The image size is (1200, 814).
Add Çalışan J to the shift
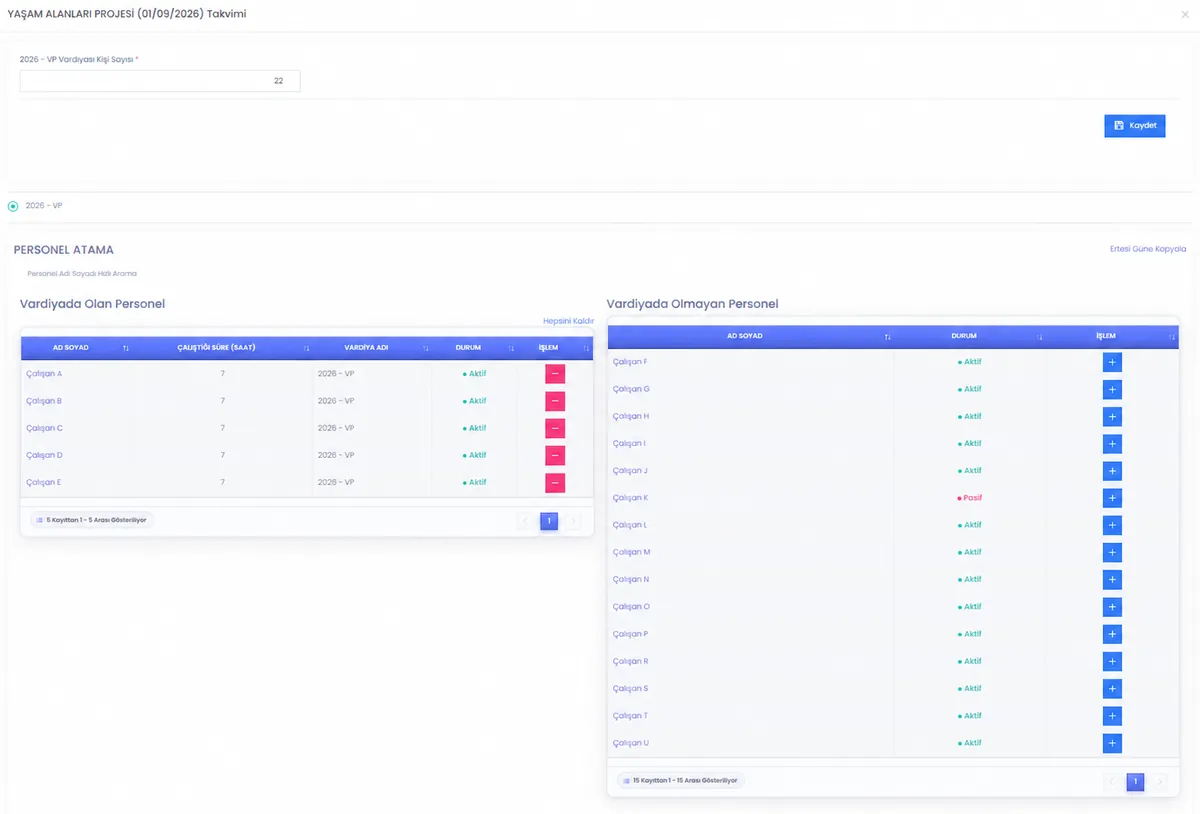(1112, 471)
